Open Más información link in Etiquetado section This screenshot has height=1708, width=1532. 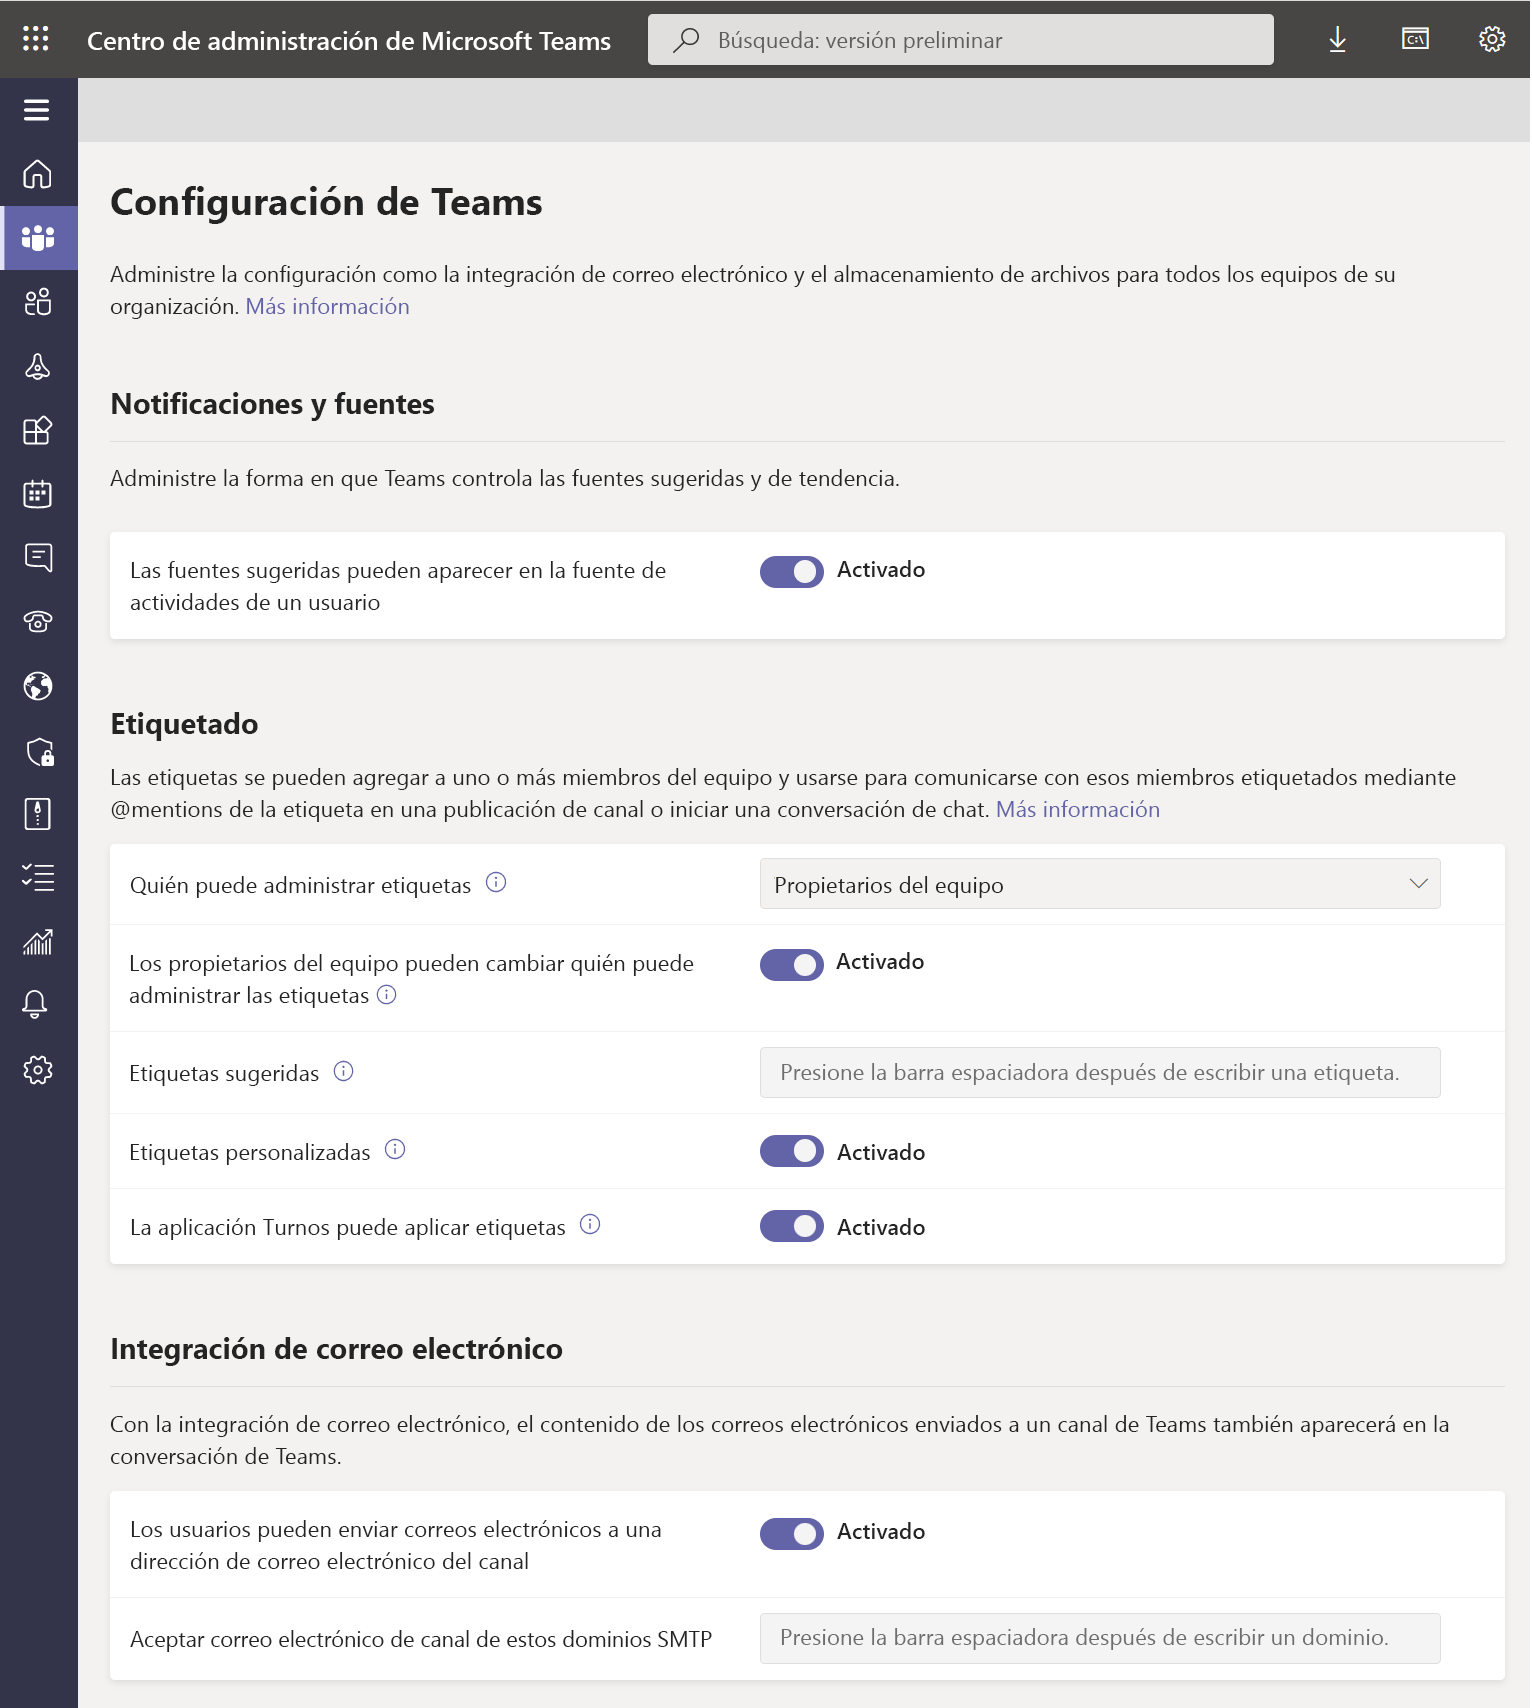pos(1078,809)
